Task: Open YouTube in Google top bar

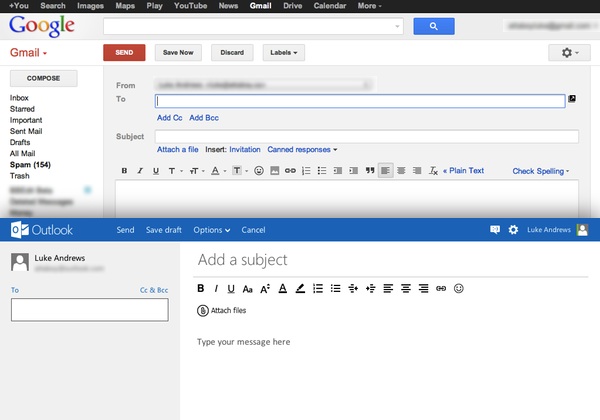Action: click(x=191, y=6)
